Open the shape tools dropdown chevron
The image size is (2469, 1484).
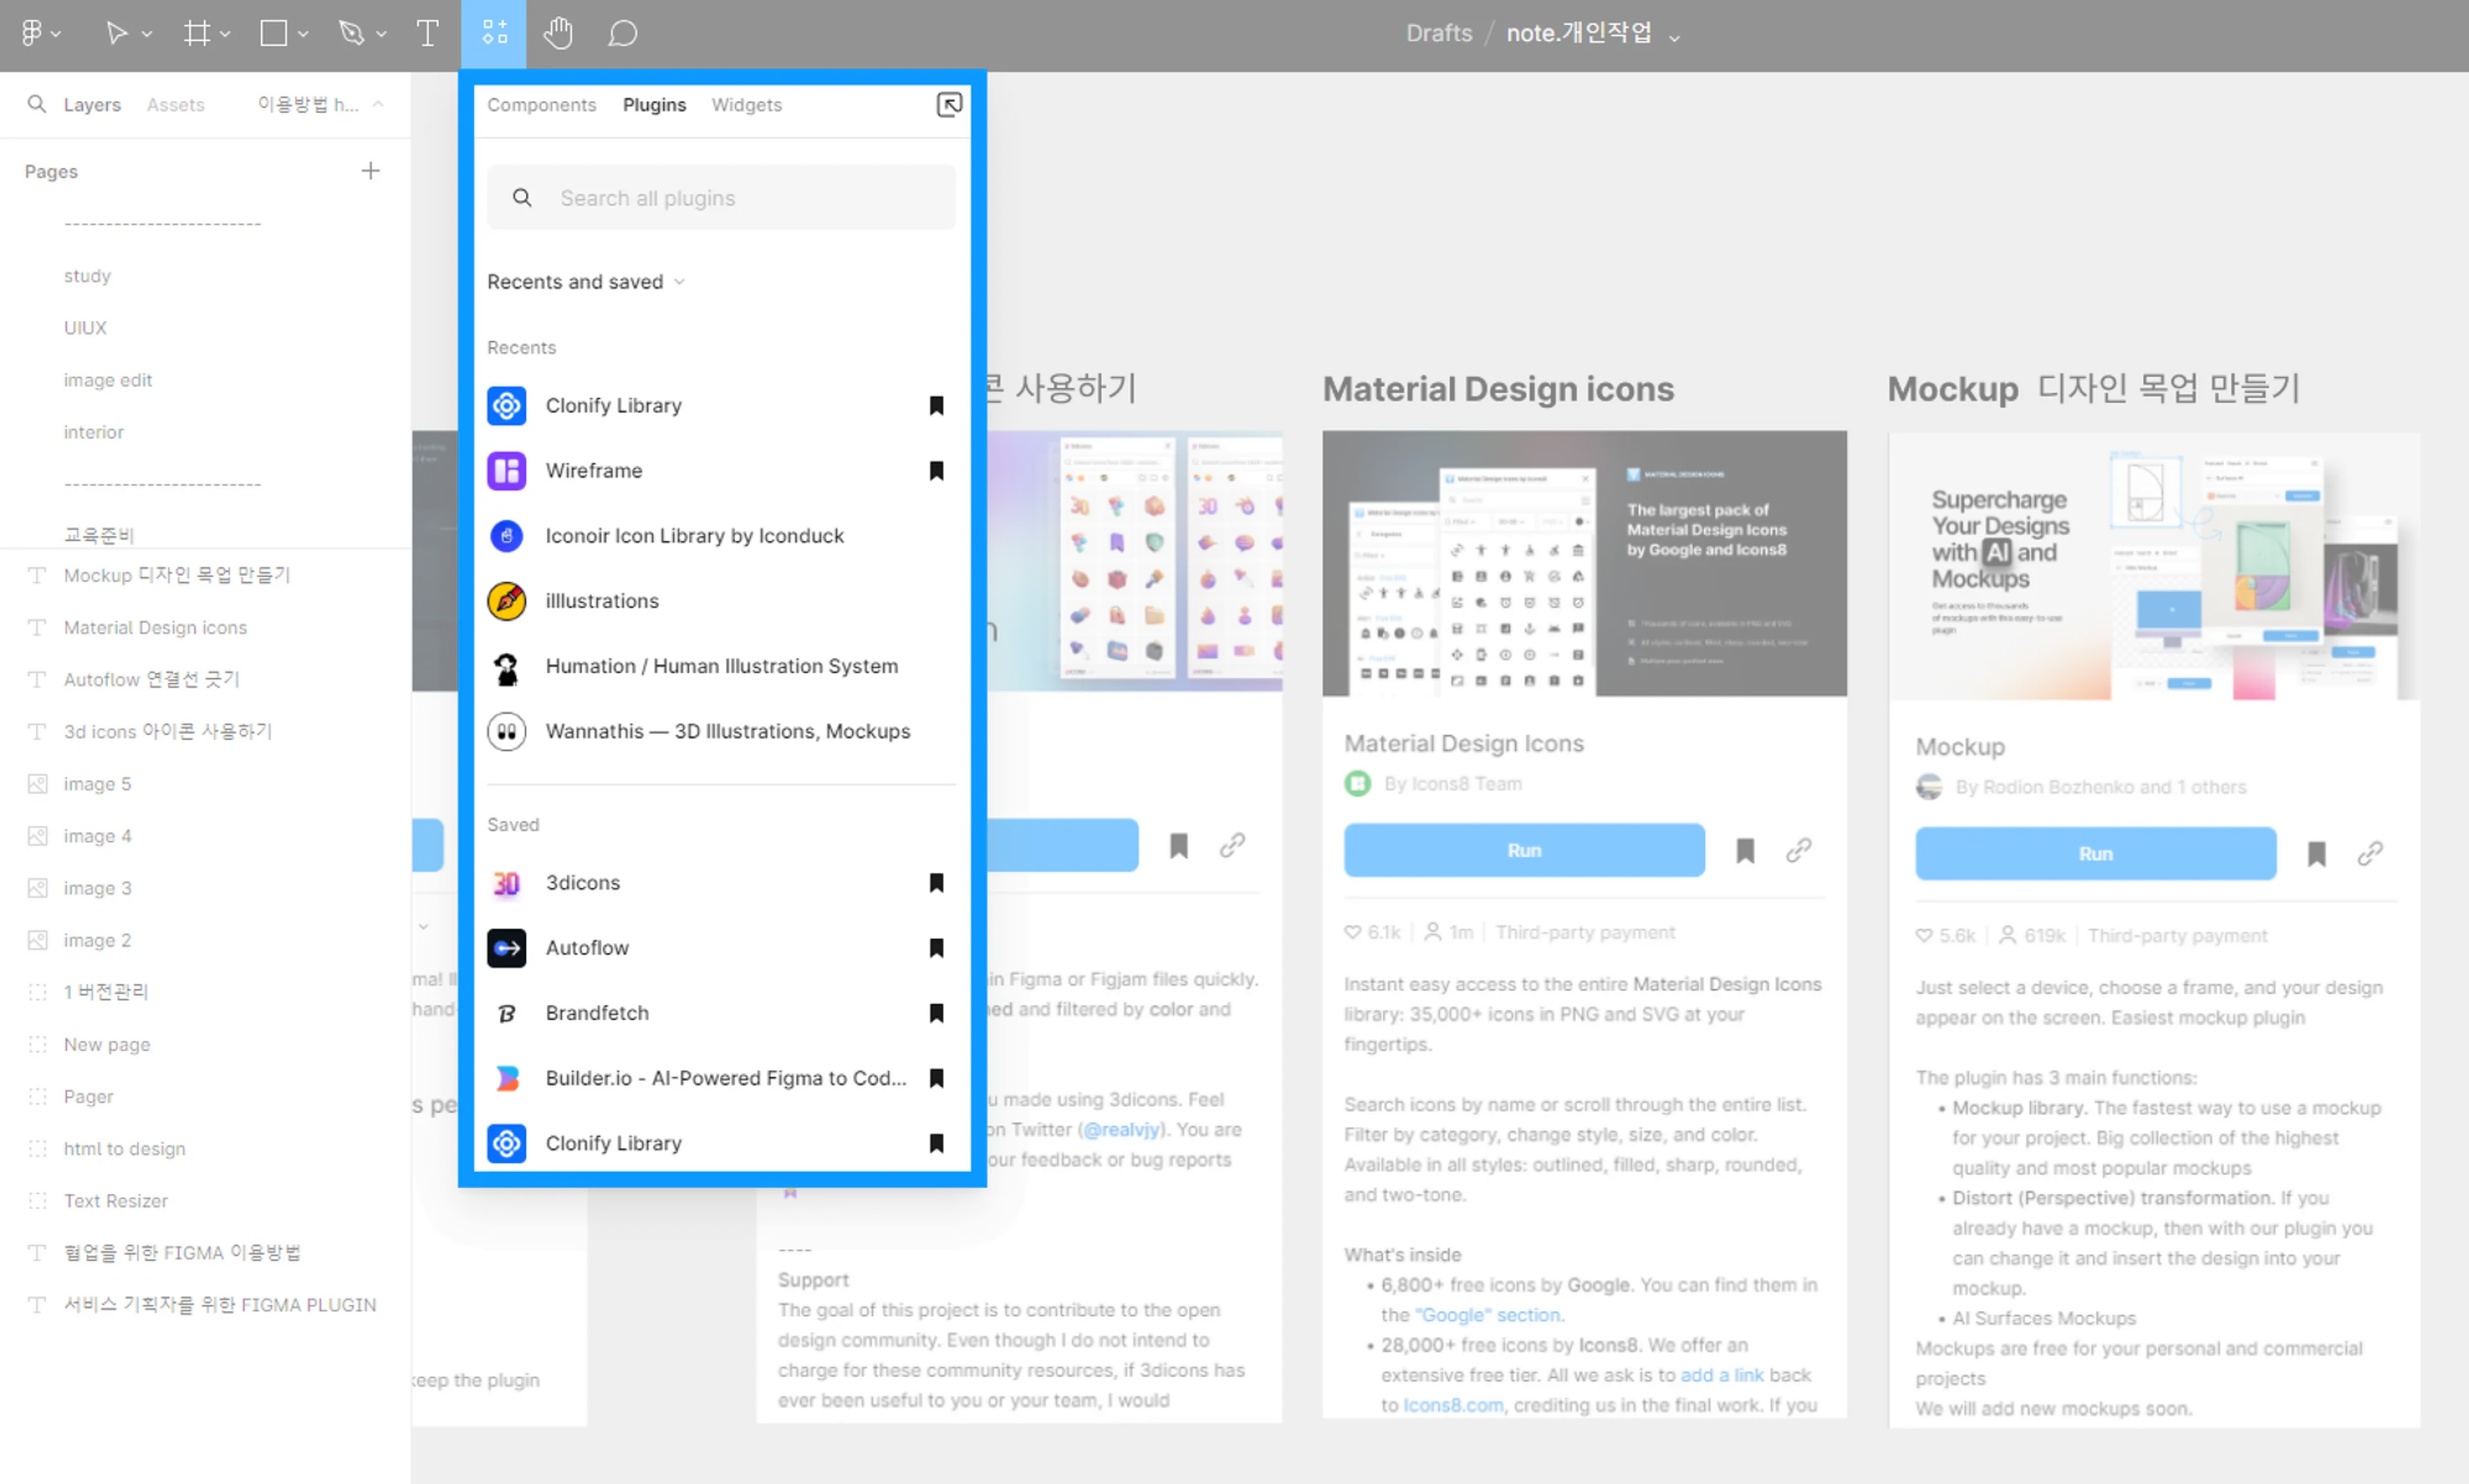303,34
